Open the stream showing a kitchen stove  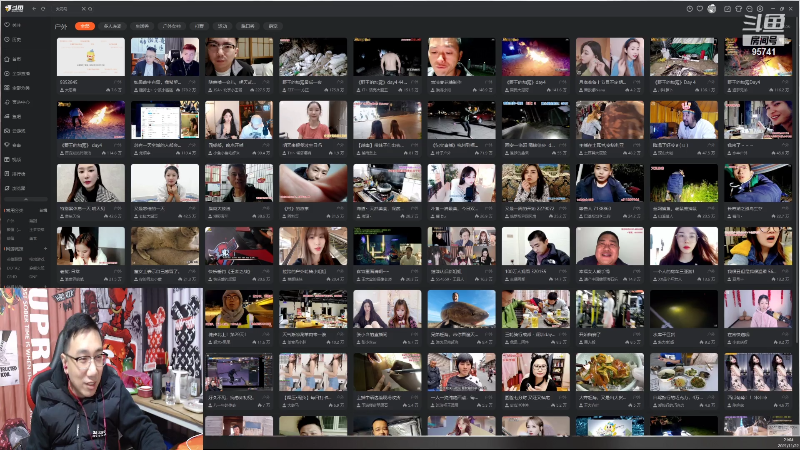pos(387,183)
